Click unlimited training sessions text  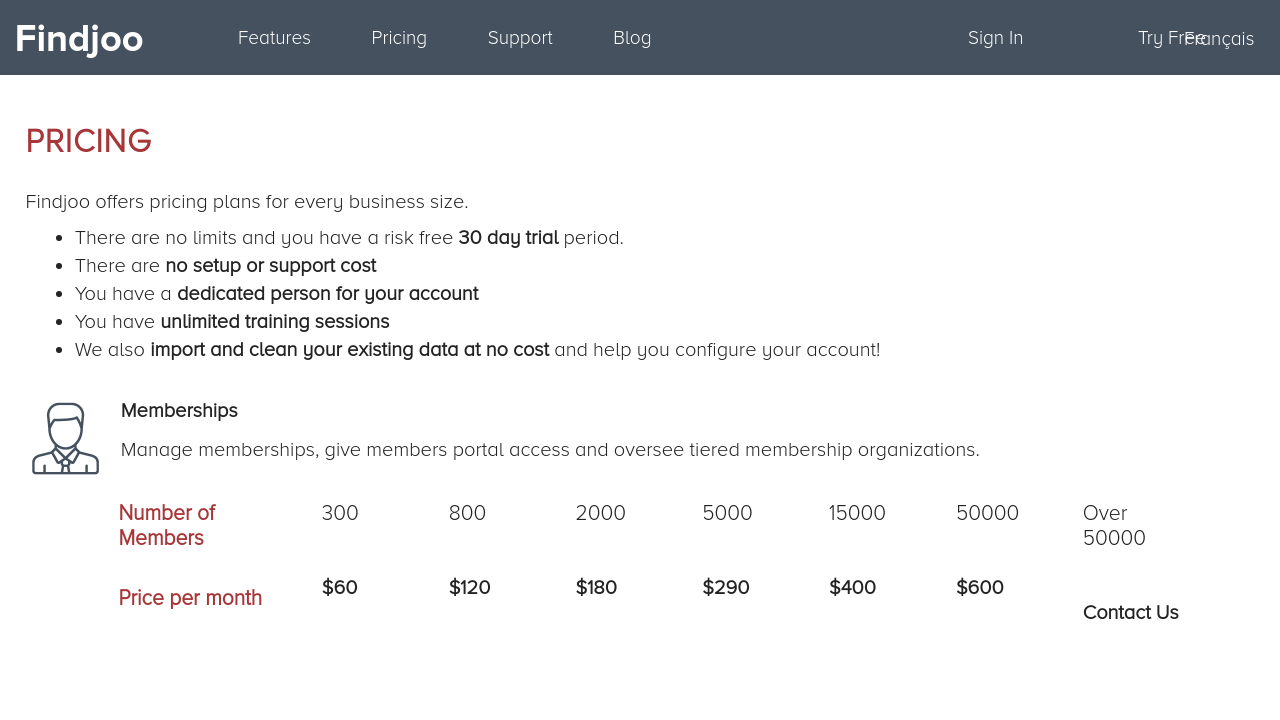pyautogui.click(x=275, y=322)
